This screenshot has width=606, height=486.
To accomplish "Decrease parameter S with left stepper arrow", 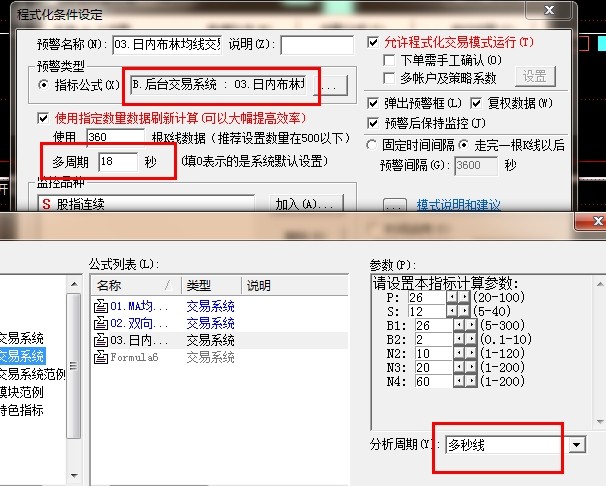I will (452, 311).
